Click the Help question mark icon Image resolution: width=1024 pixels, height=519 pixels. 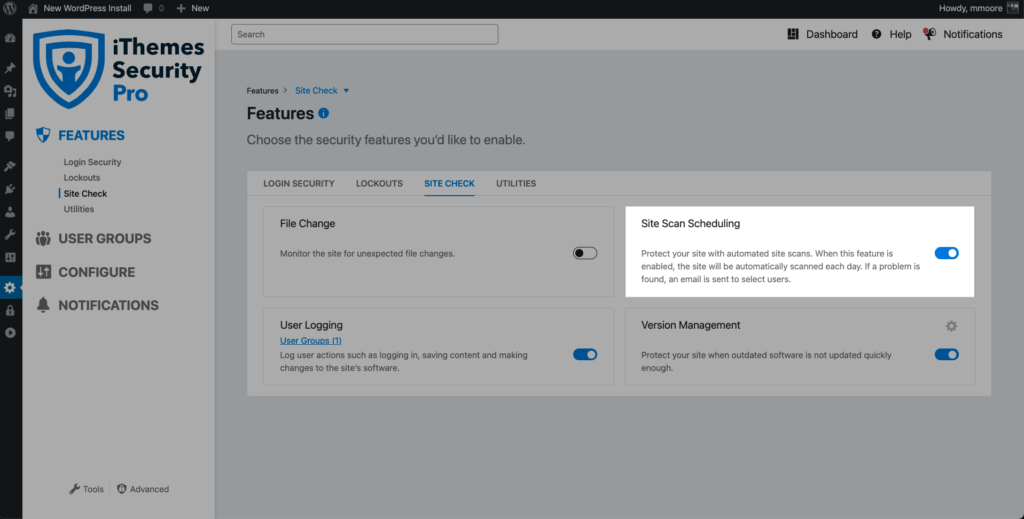click(876, 34)
